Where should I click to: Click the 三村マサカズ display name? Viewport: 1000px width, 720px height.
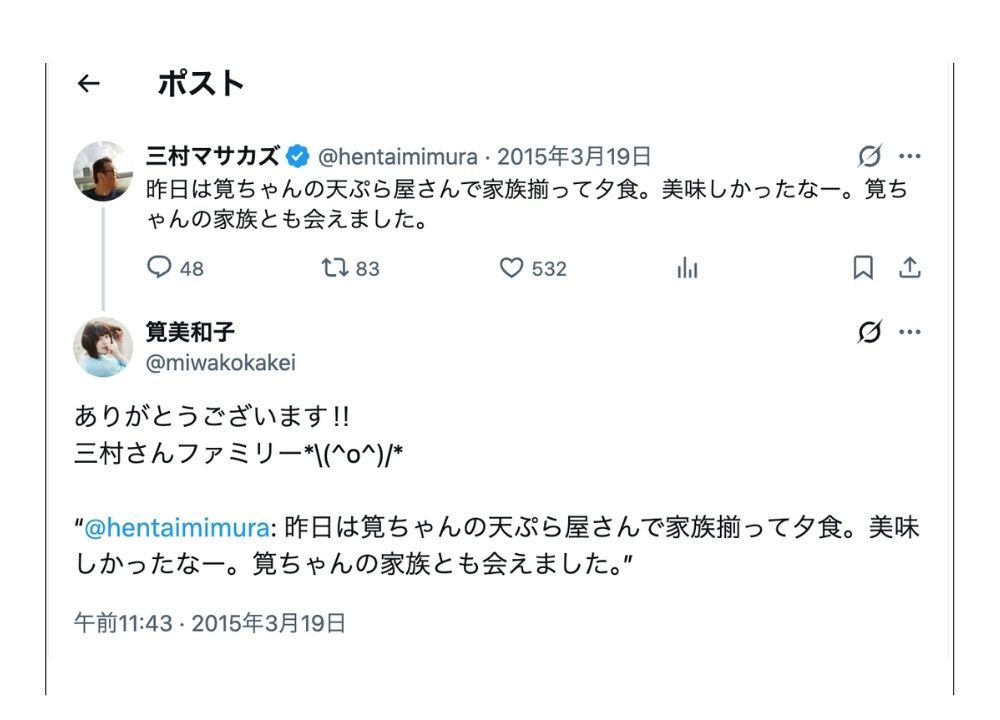click(213, 157)
